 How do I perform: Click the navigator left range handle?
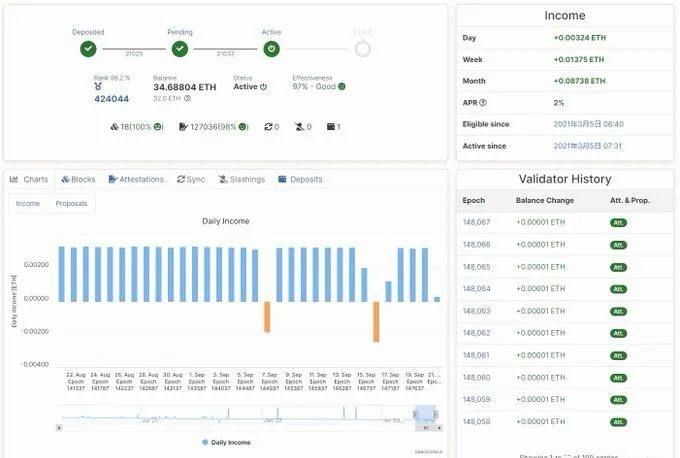tap(415, 415)
